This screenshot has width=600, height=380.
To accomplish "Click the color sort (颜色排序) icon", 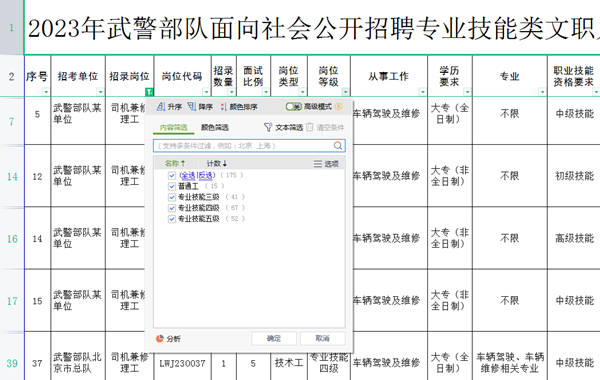I will 223,107.
